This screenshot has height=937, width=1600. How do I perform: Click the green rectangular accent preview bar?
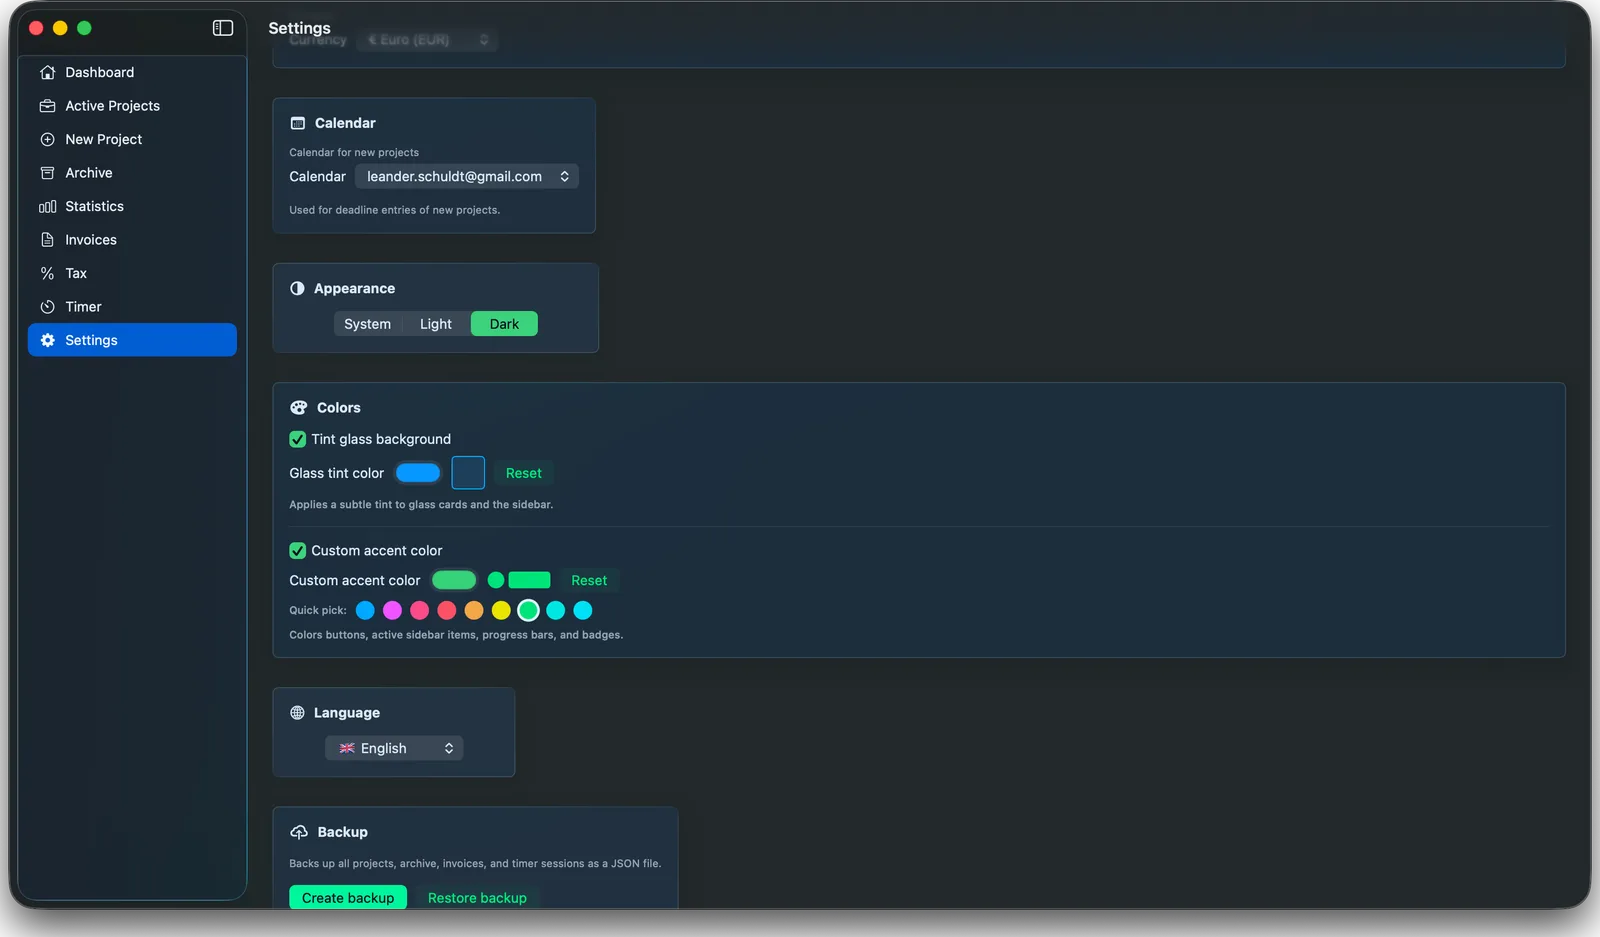pyautogui.click(x=530, y=580)
